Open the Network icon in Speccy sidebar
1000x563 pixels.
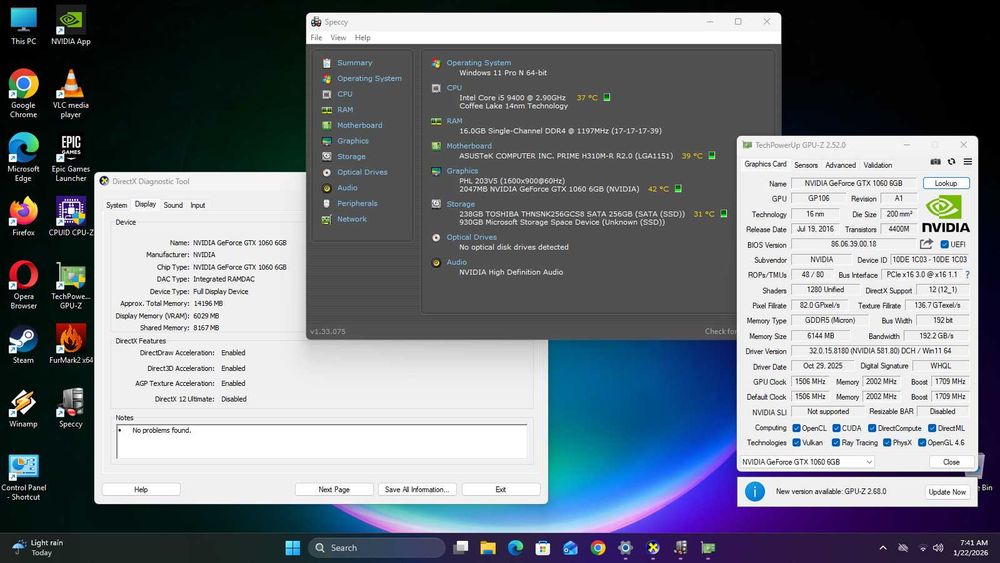click(327, 219)
